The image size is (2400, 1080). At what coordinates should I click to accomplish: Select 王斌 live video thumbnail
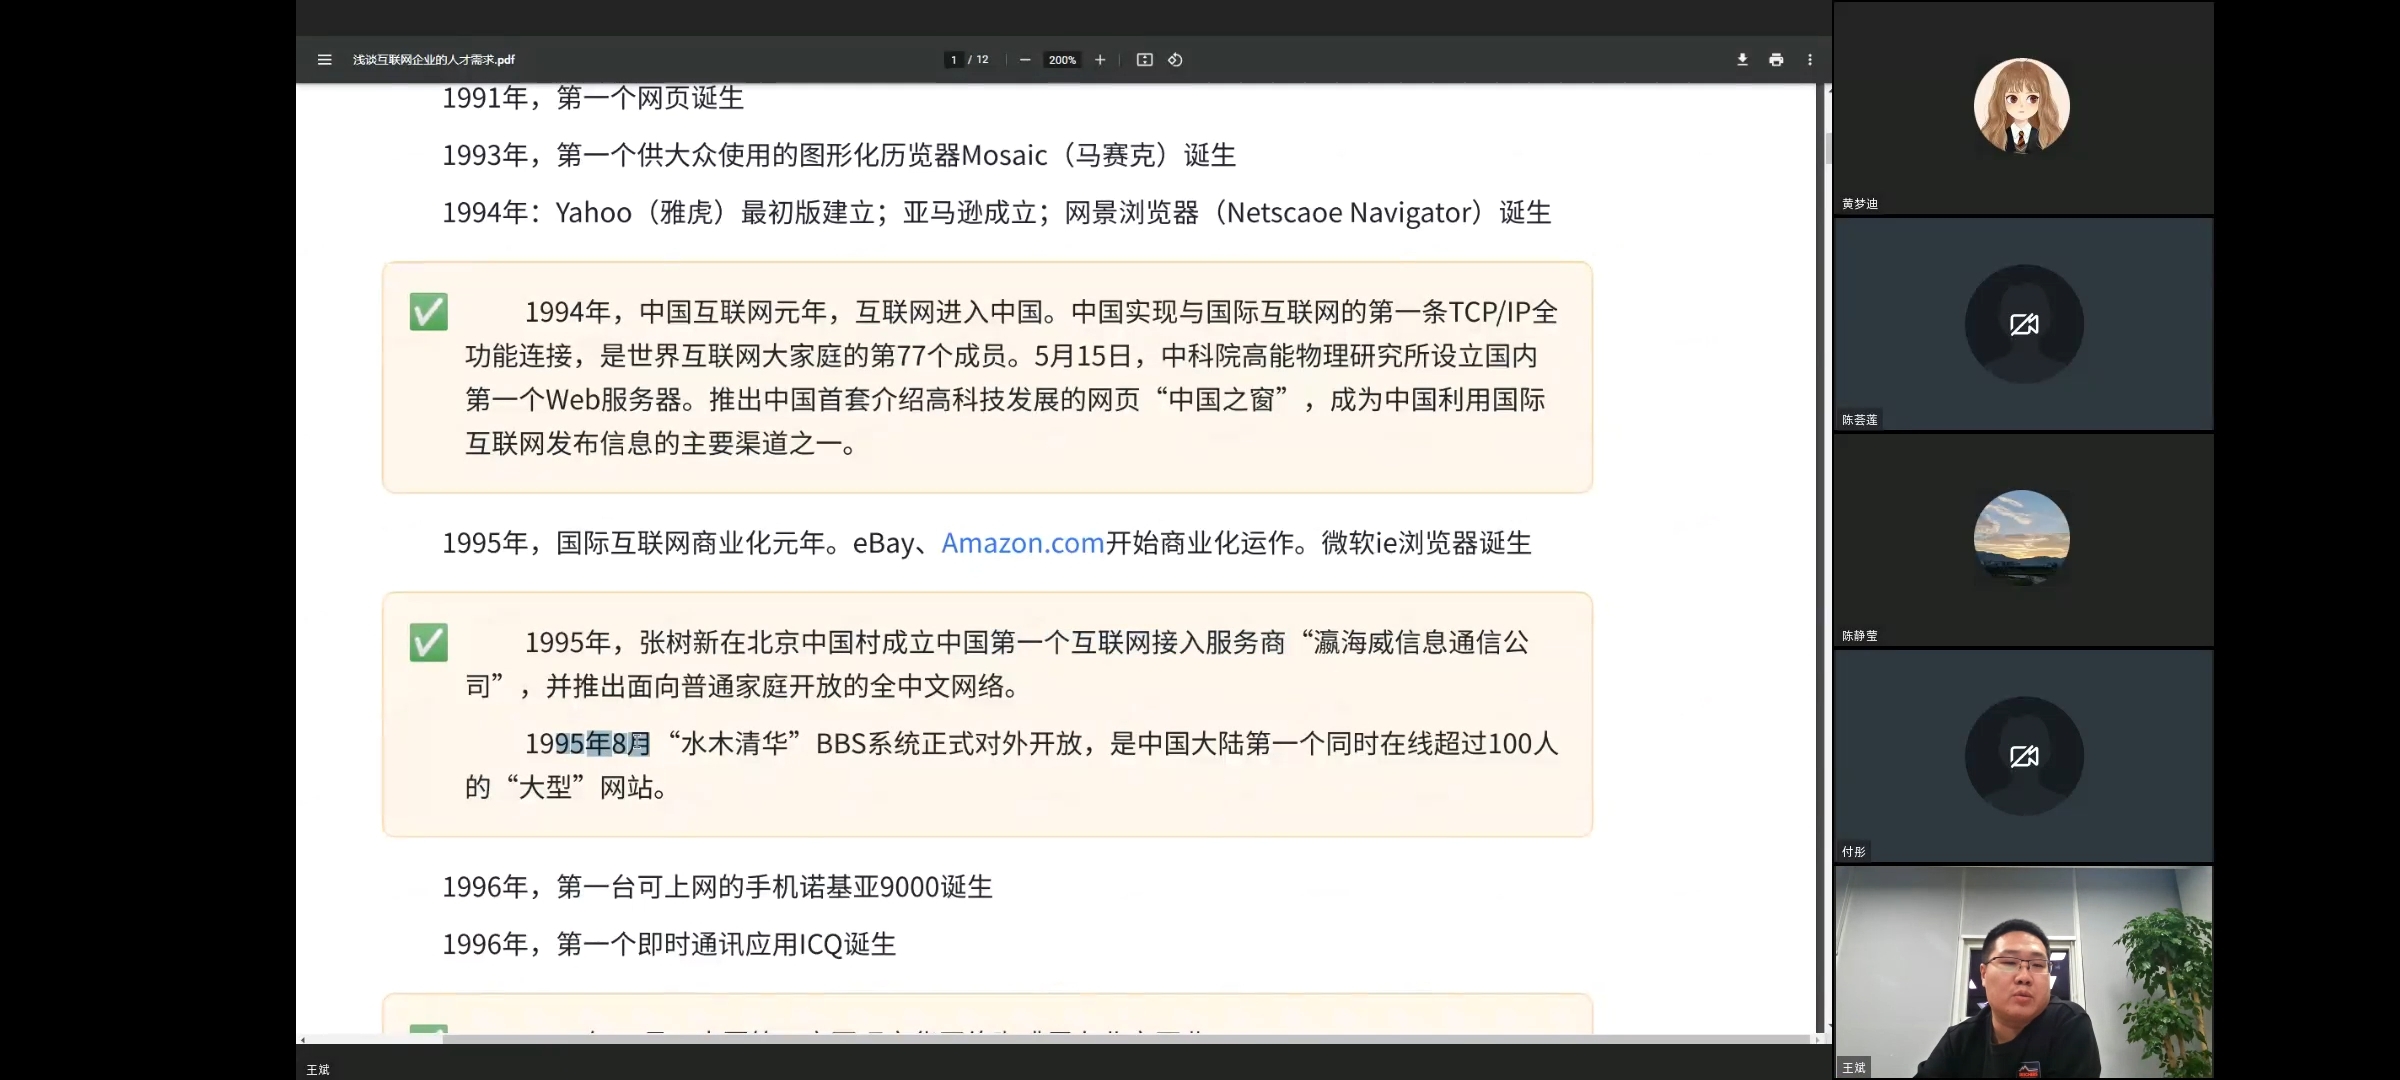click(2022, 972)
